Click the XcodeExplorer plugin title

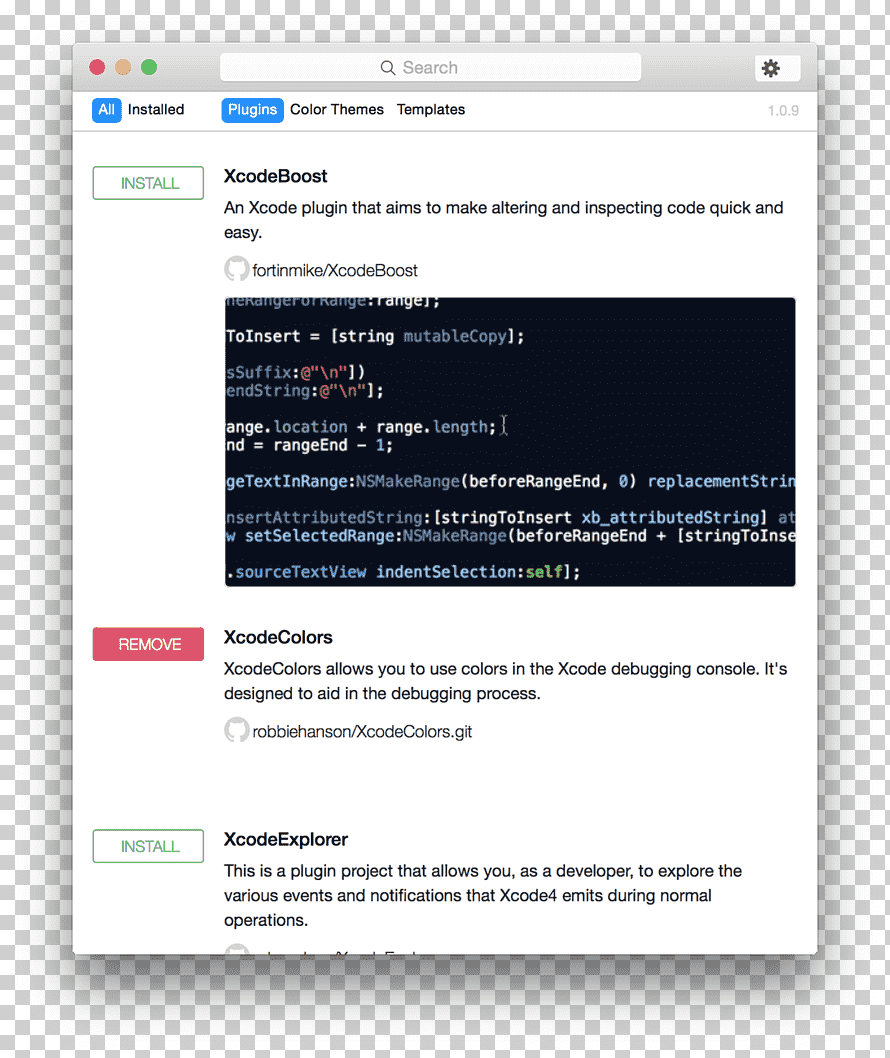coord(285,839)
